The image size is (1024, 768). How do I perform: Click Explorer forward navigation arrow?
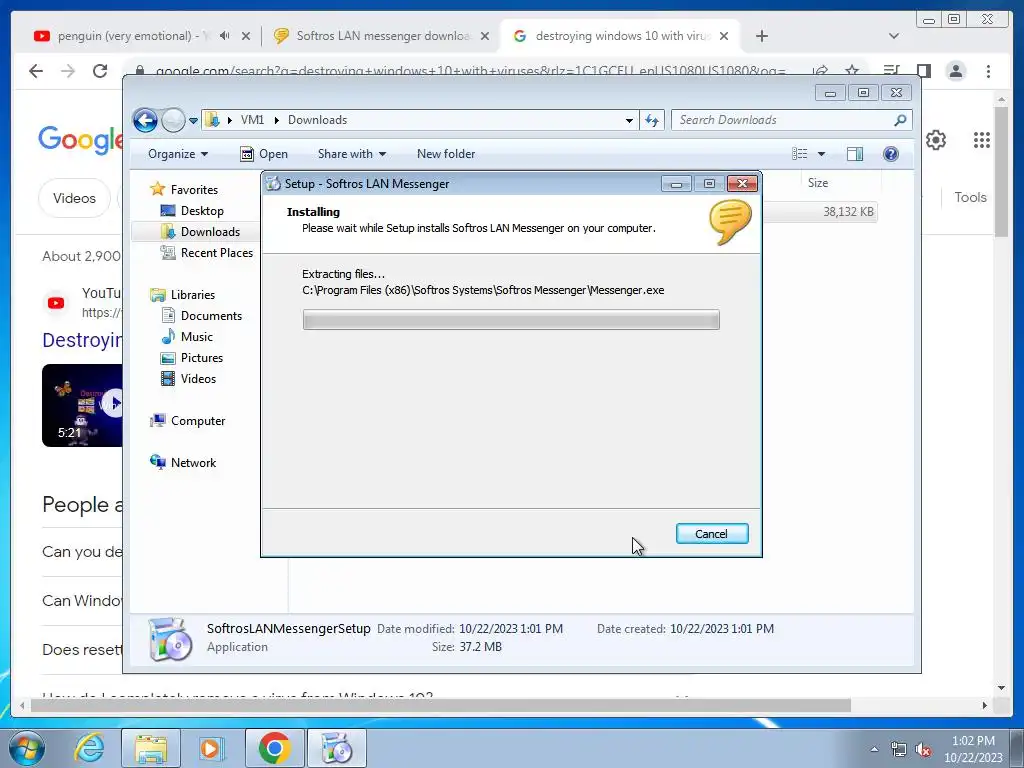(173, 120)
